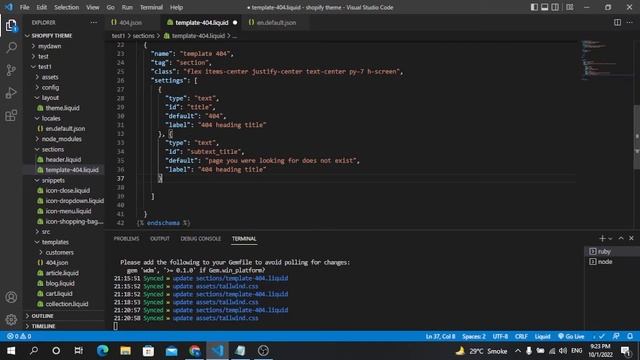Open Google Chrome from the taskbar
Viewport: 640px width, 360px height.
pyautogui.click(x=195, y=351)
